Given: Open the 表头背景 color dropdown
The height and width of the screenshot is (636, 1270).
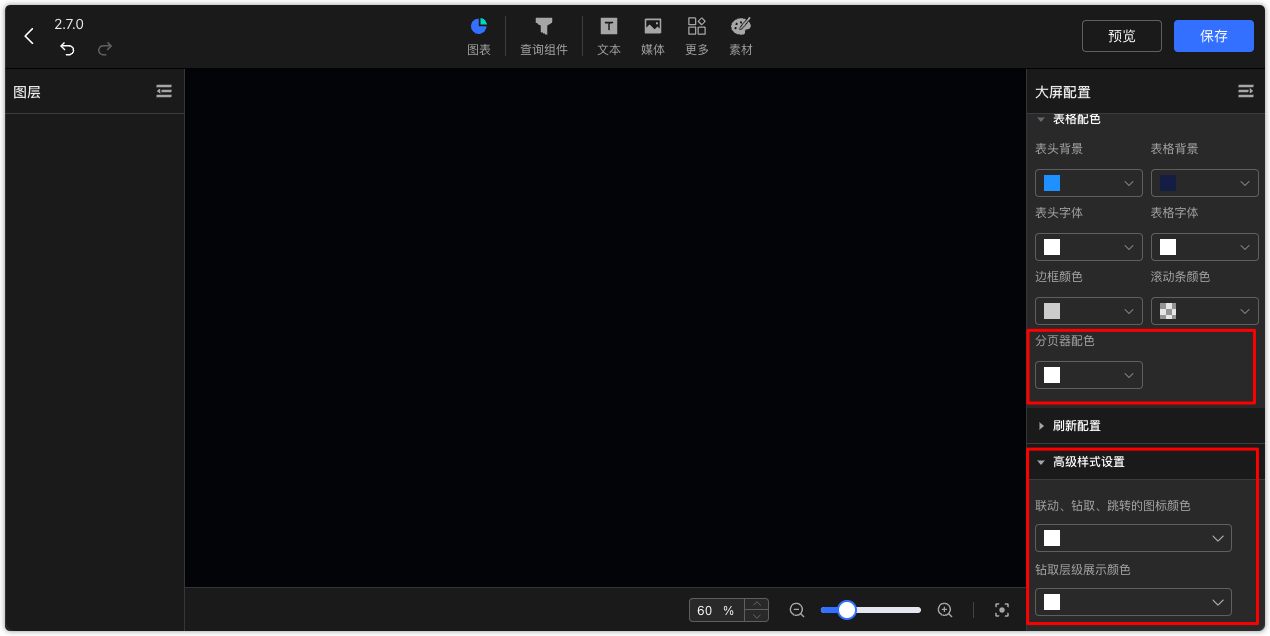Looking at the screenshot, I should 1088,183.
